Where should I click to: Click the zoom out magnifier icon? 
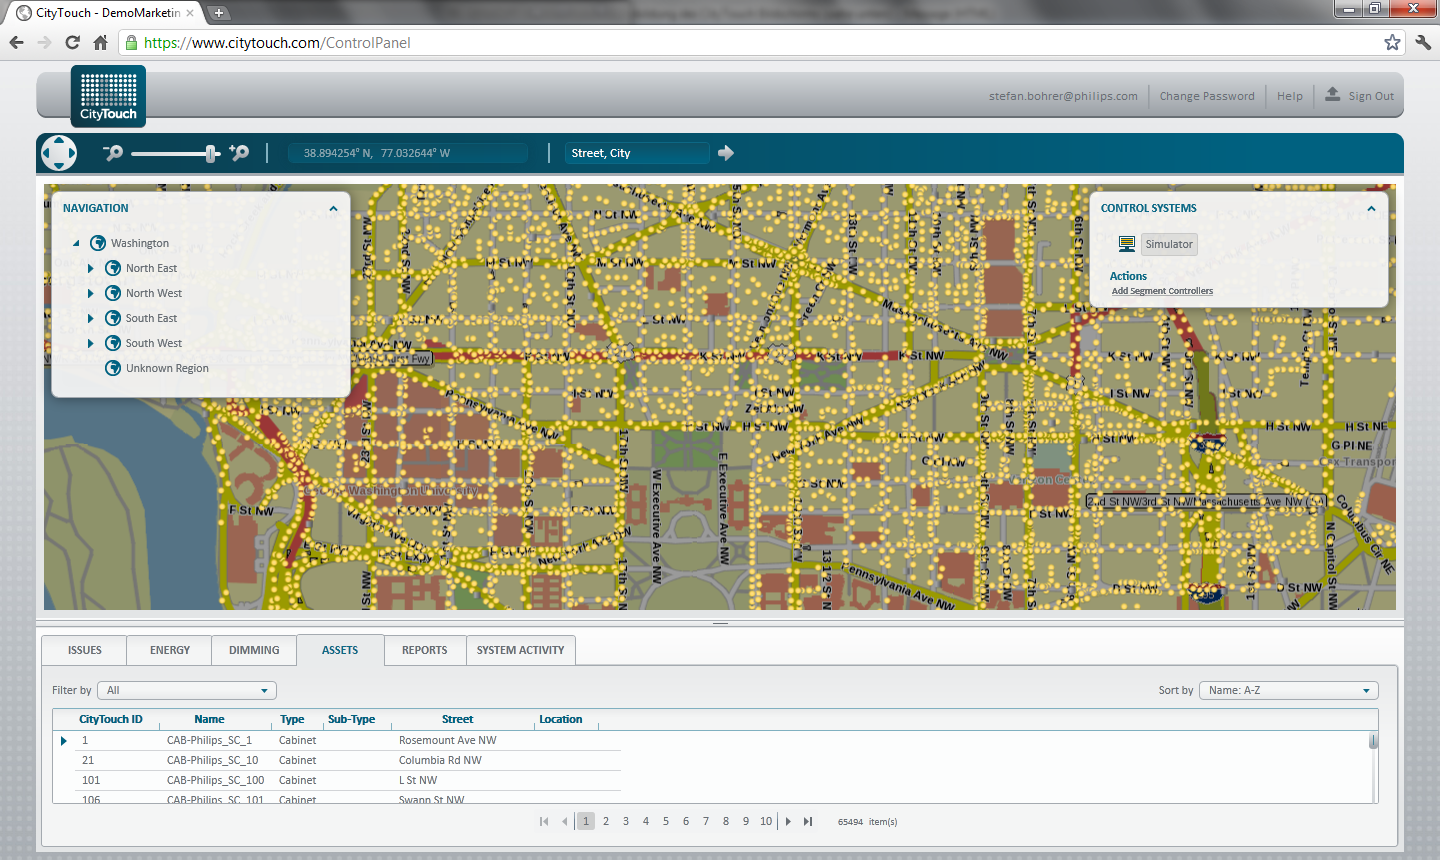(113, 153)
